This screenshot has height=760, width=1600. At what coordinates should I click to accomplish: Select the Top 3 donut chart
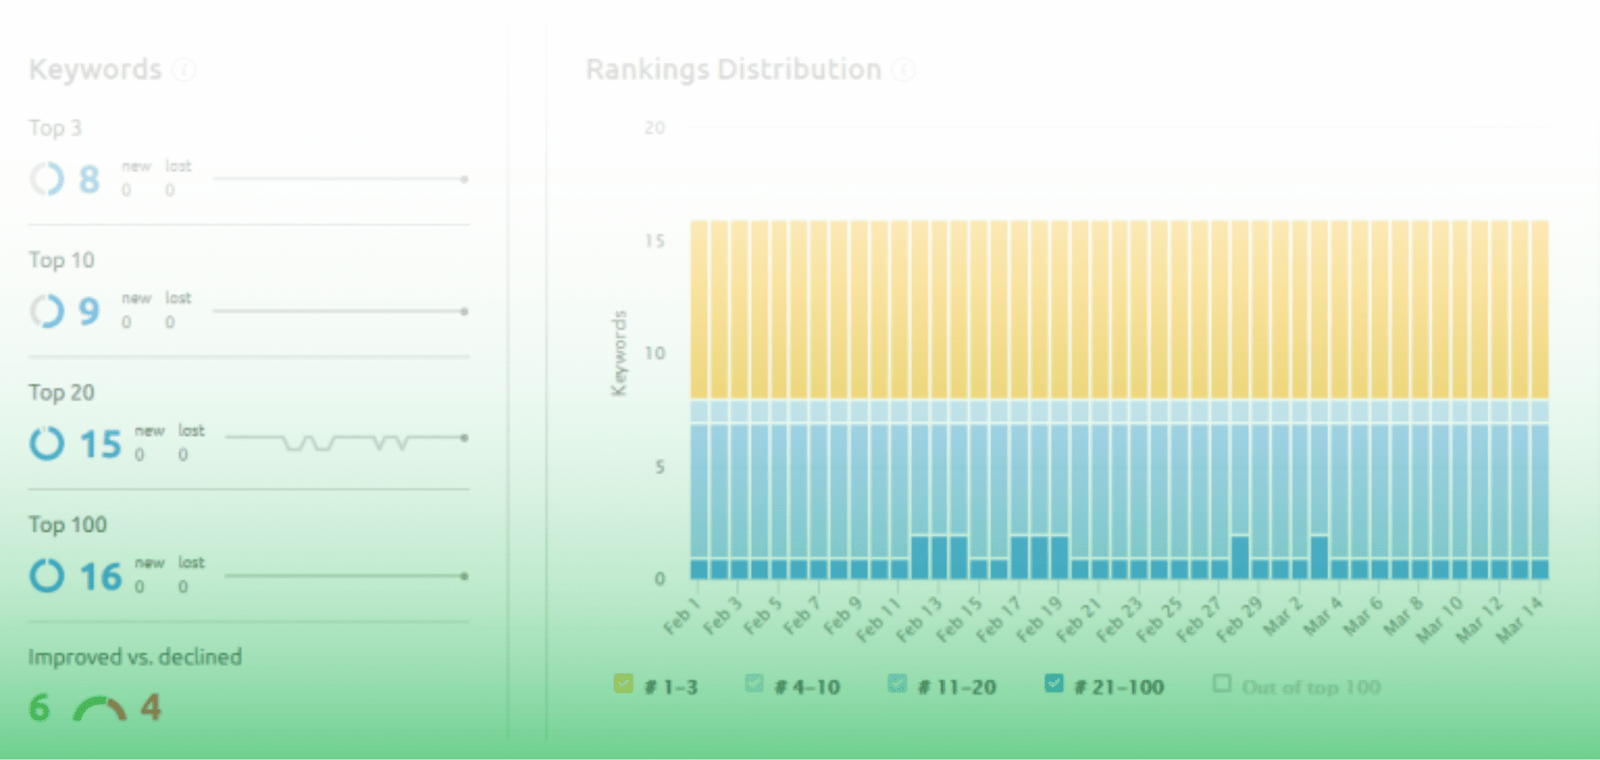pos(46,179)
